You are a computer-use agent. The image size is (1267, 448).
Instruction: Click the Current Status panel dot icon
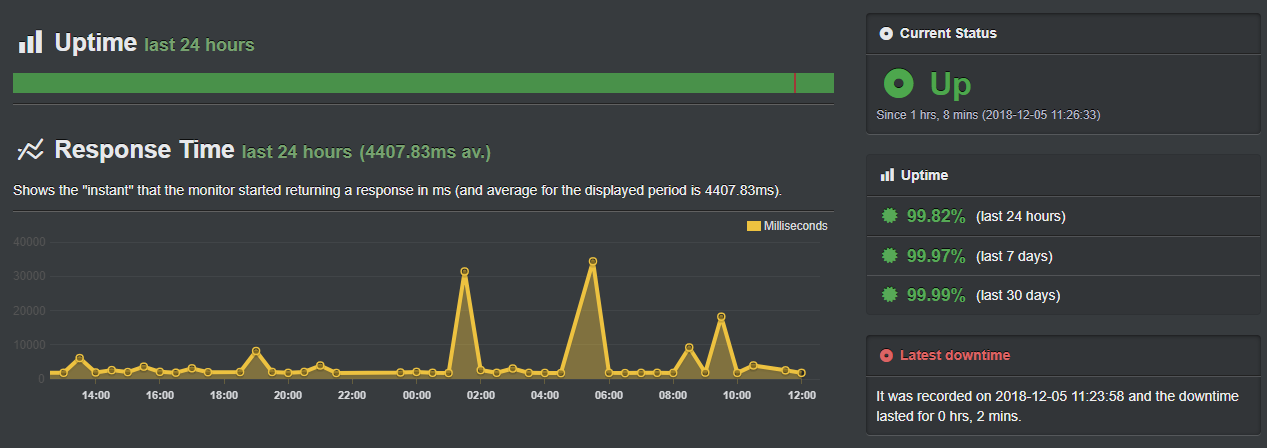tap(886, 33)
